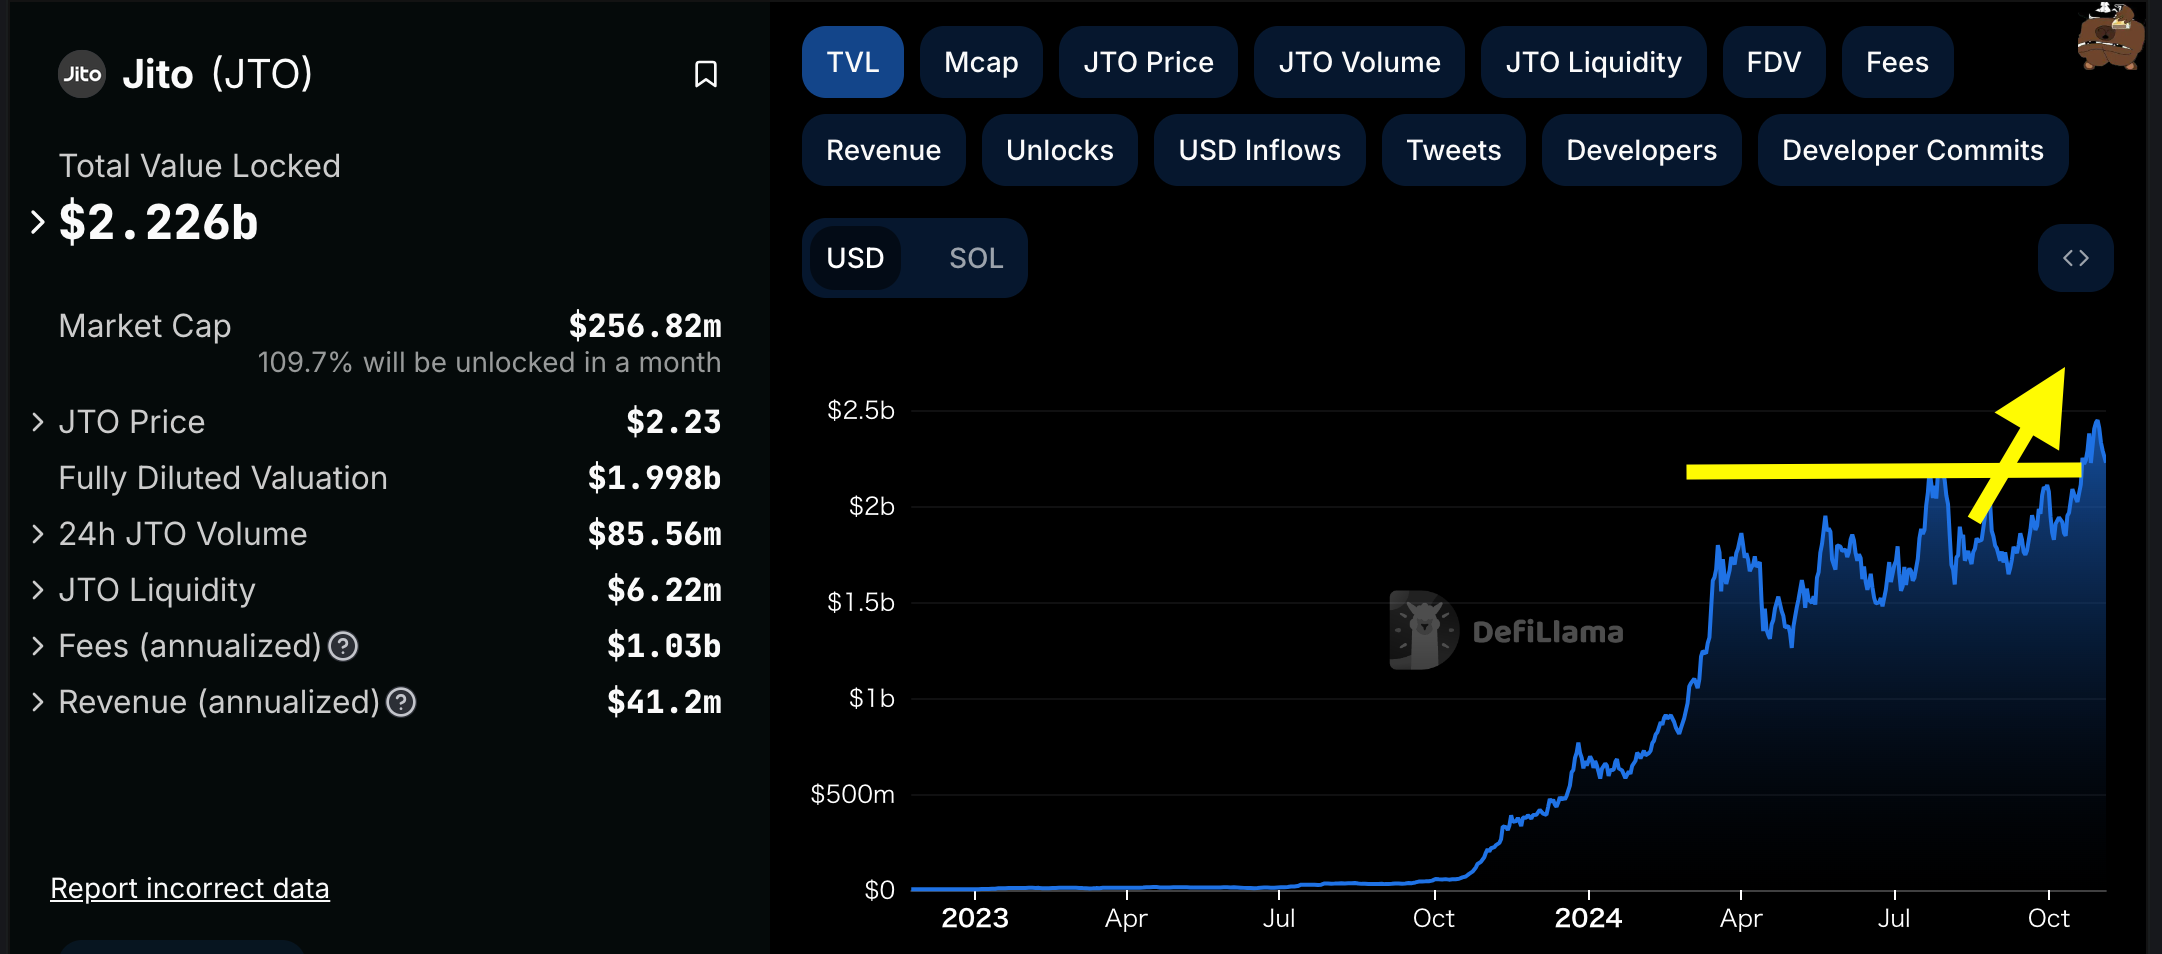This screenshot has width=2162, height=954.
Task: Expand the Revenue (annualized) row
Action: (38, 702)
